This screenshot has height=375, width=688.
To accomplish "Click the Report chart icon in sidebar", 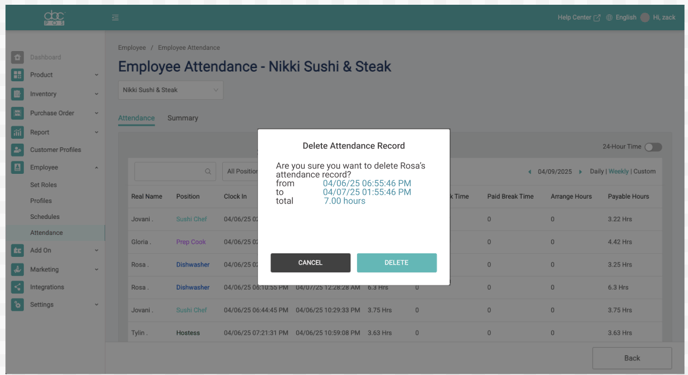I will (17, 132).
